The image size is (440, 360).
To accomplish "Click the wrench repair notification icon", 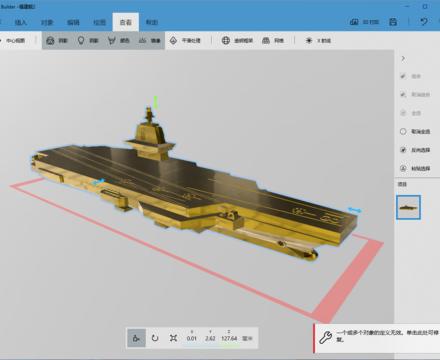I will click(325, 337).
